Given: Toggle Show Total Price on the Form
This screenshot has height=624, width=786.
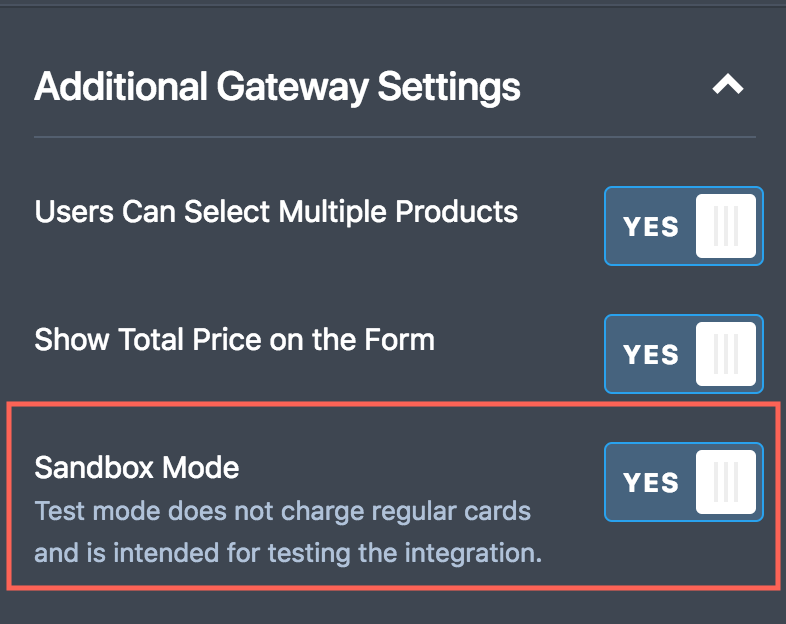Looking at the screenshot, I should (x=684, y=354).
